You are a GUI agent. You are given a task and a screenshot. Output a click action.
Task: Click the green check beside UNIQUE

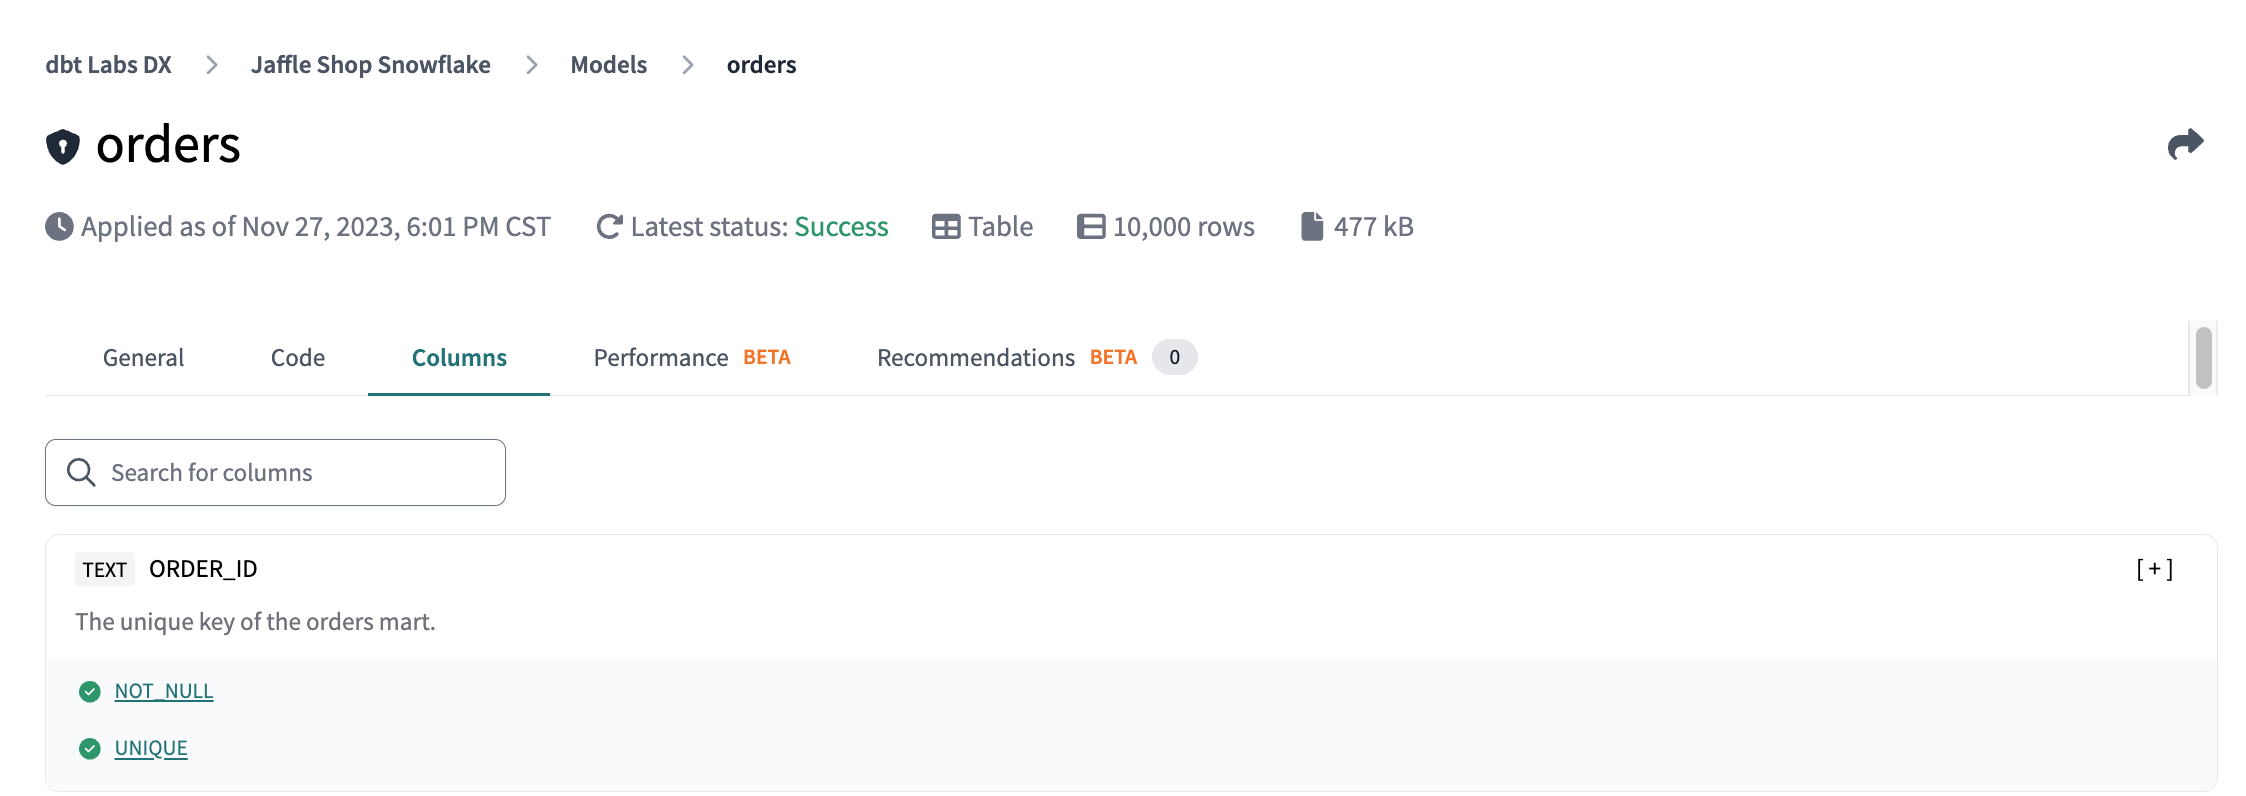coord(90,748)
